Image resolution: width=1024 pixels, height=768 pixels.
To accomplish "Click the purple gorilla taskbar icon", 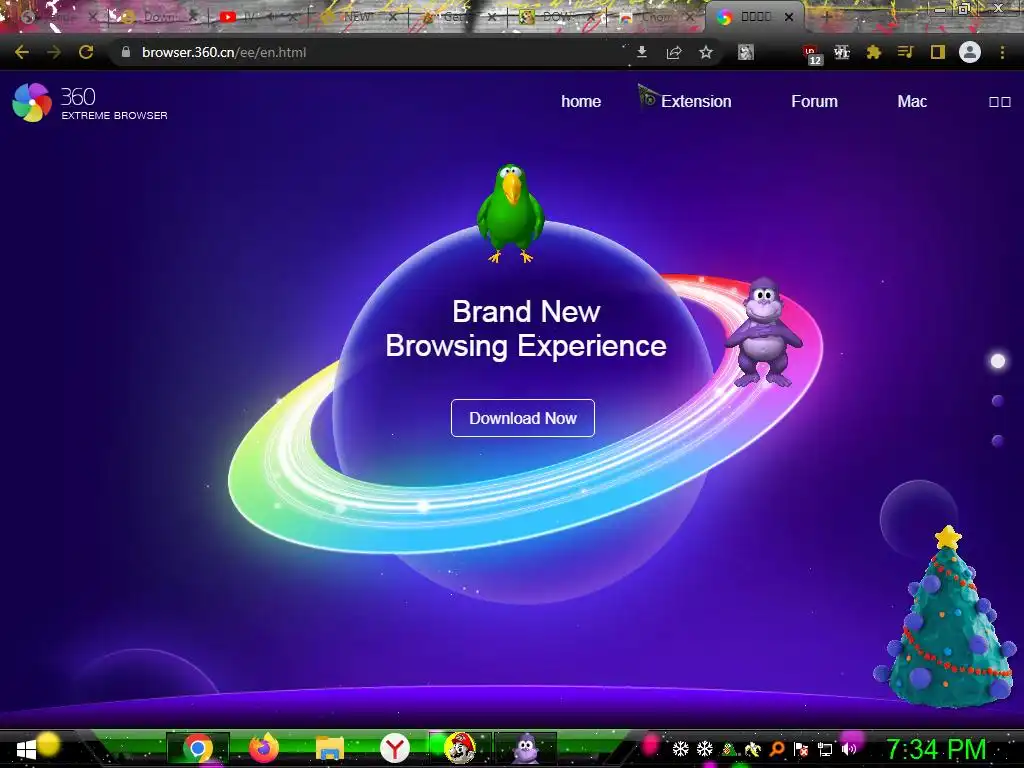I will pyautogui.click(x=526, y=748).
